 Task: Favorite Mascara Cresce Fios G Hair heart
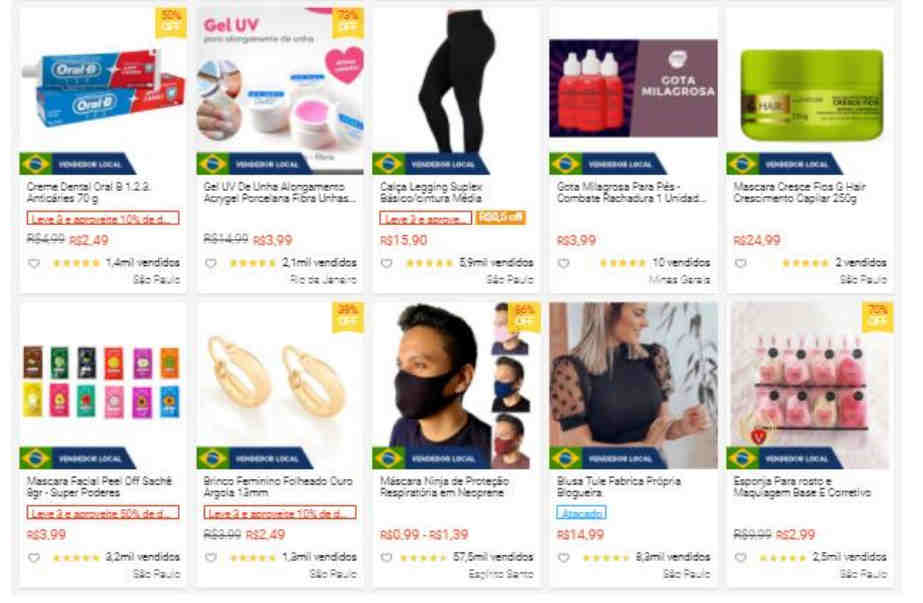click(x=741, y=263)
